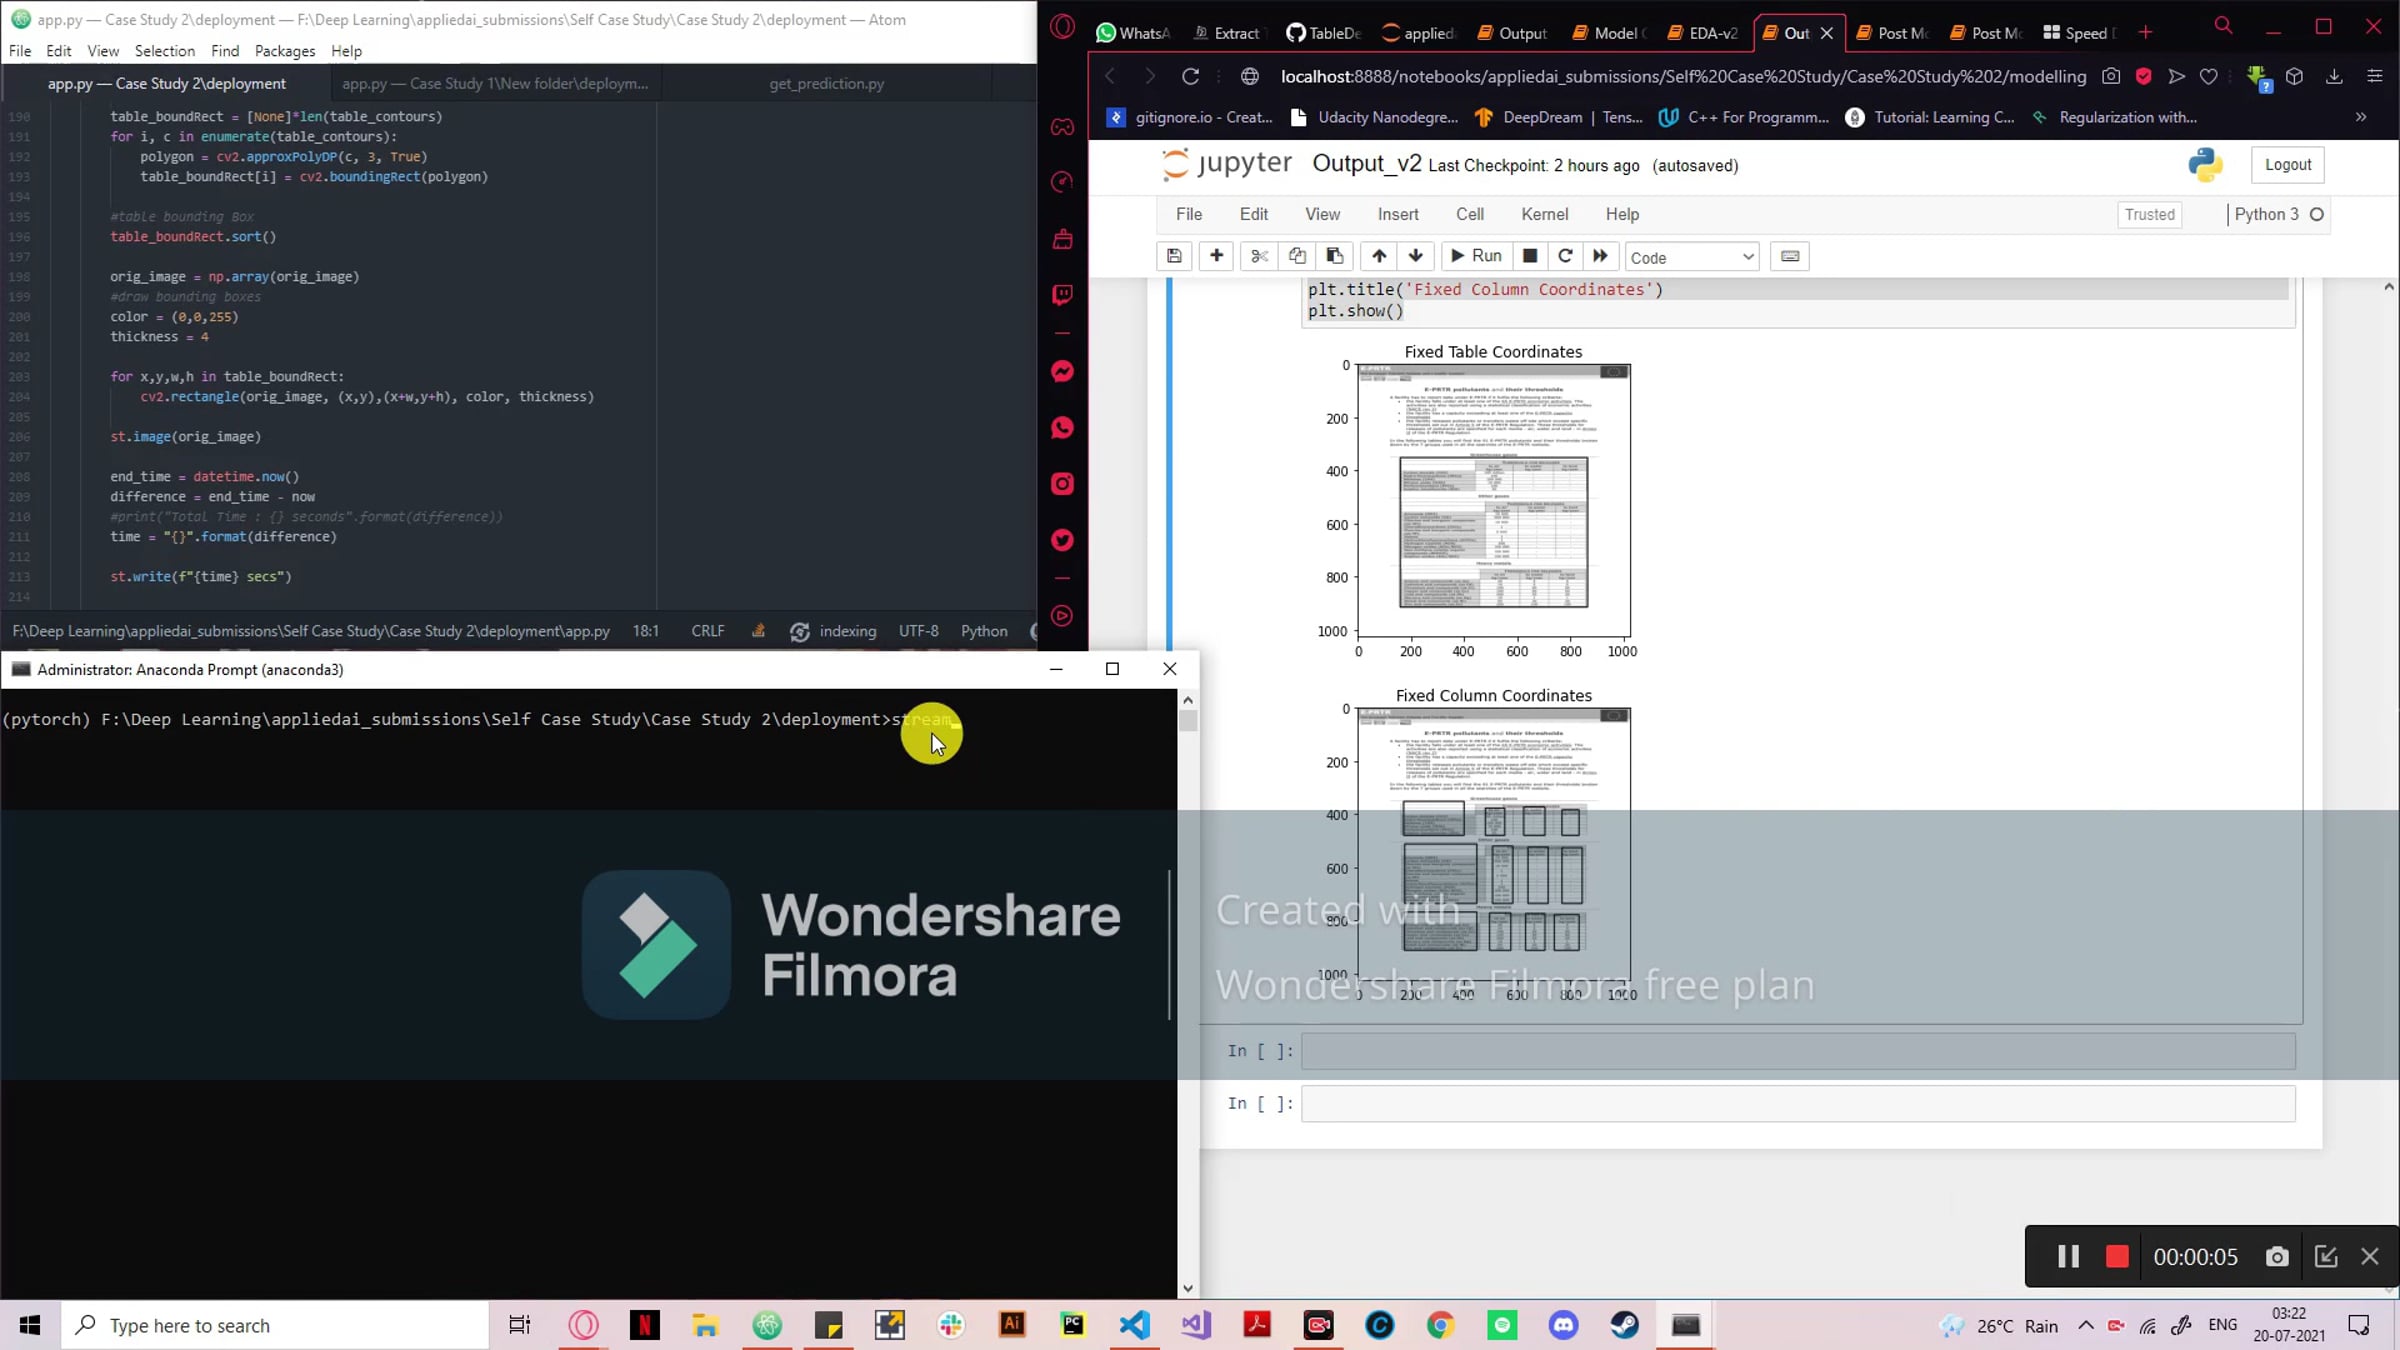Screen dimensions: 2400x1350
Task: Click Python grammar selector in Atom
Action: click(x=984, y=631)
